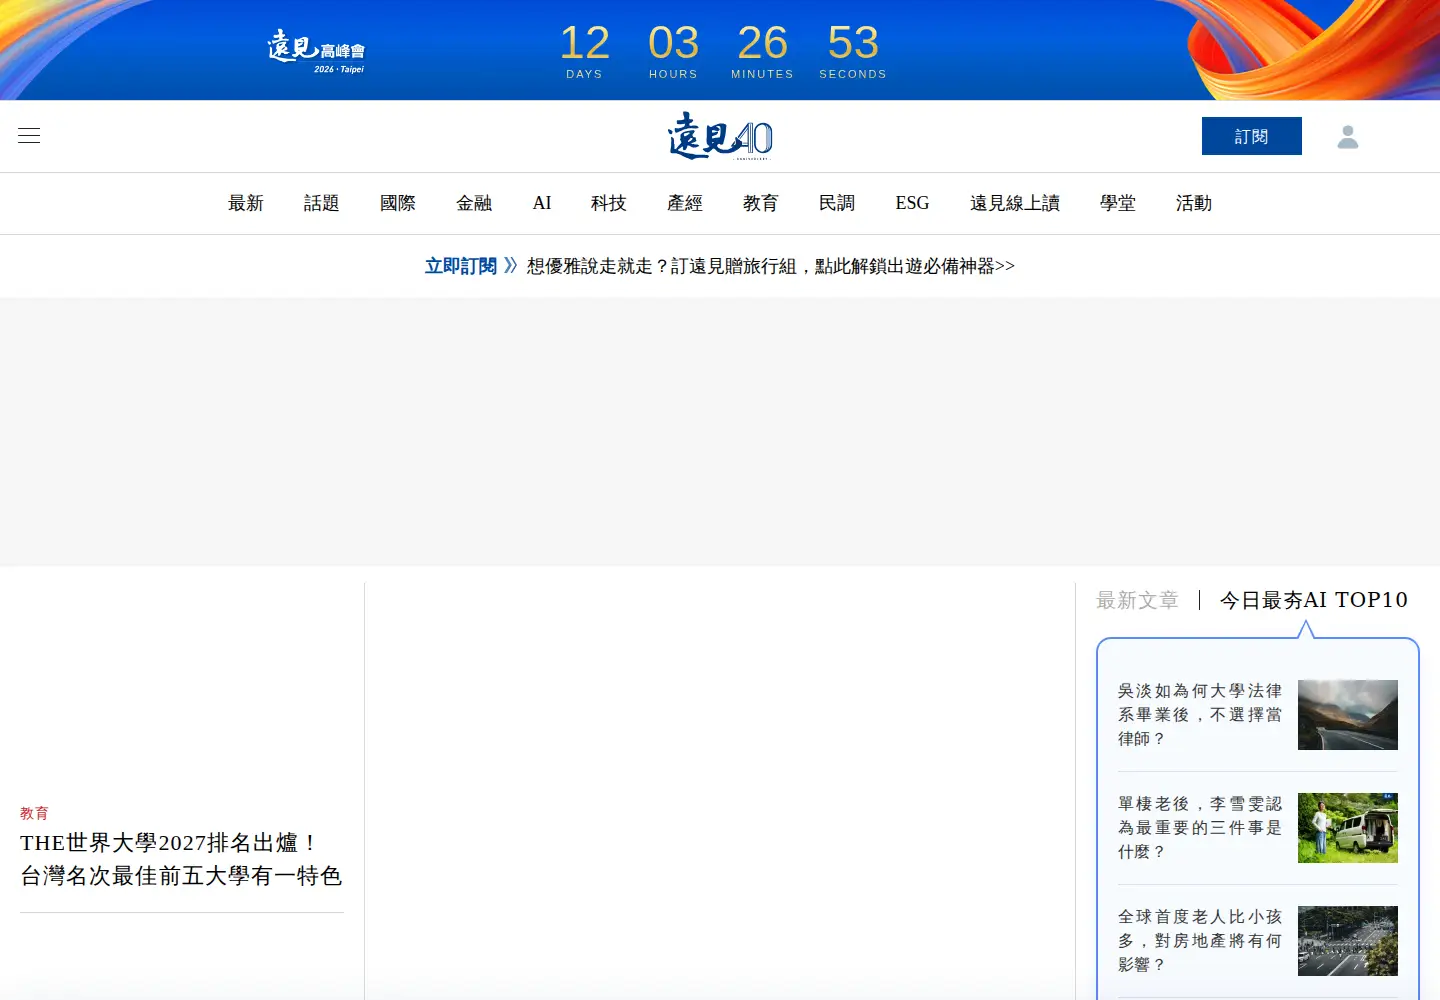Open the 吳淡如為何大學法律系畢業後 article
Viewport: 1440px width, 1000px height.
click(x=1200, y=715)
